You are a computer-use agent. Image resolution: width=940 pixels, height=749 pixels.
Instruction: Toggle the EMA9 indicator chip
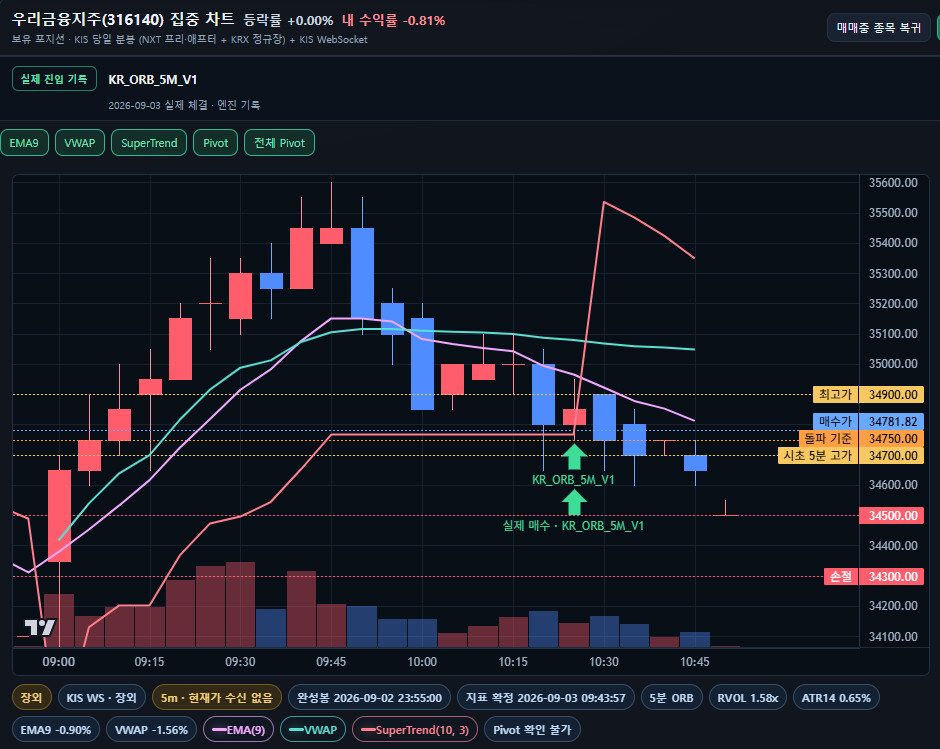[24, 143]
